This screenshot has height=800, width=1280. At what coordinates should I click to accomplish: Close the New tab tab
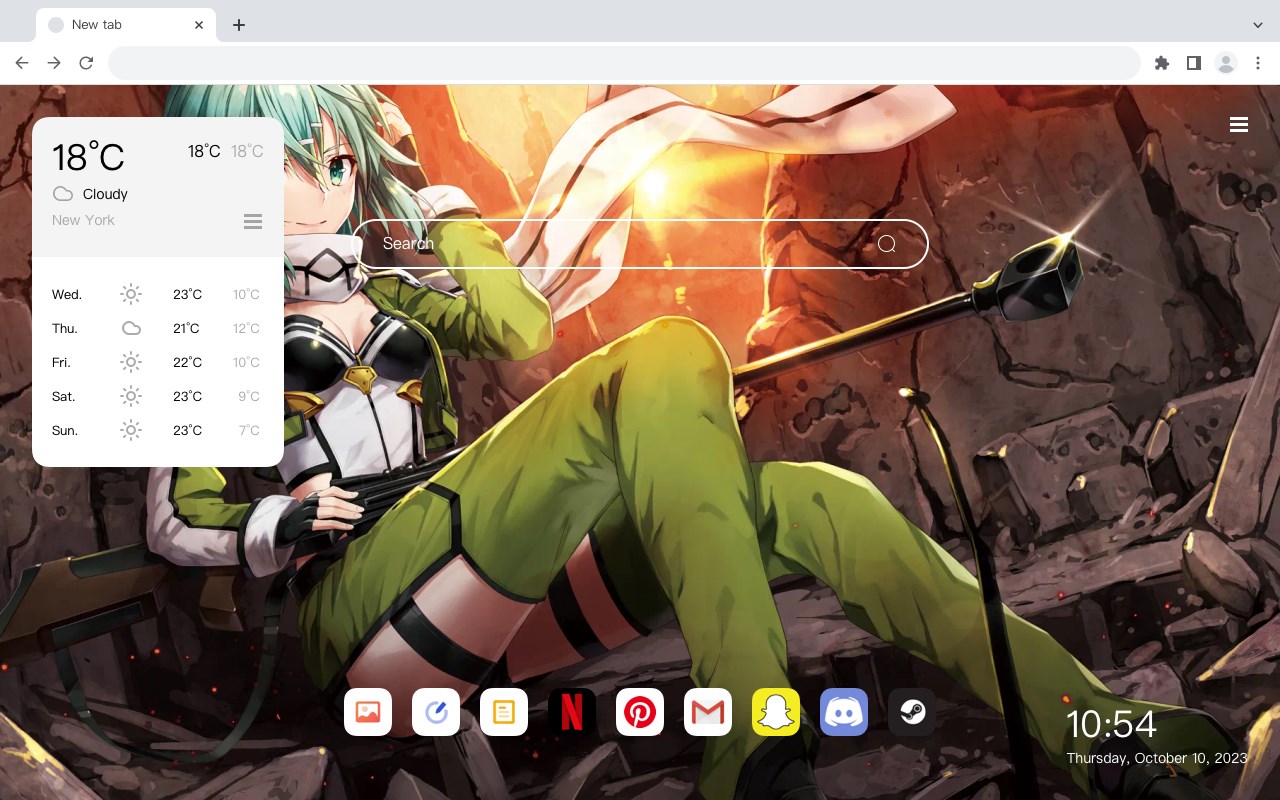(x=199, y=25)
